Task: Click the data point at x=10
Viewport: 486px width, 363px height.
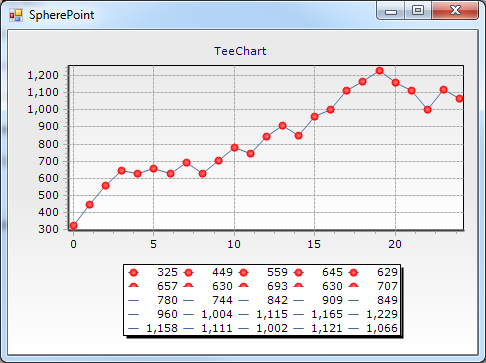Action: [234, 148]
